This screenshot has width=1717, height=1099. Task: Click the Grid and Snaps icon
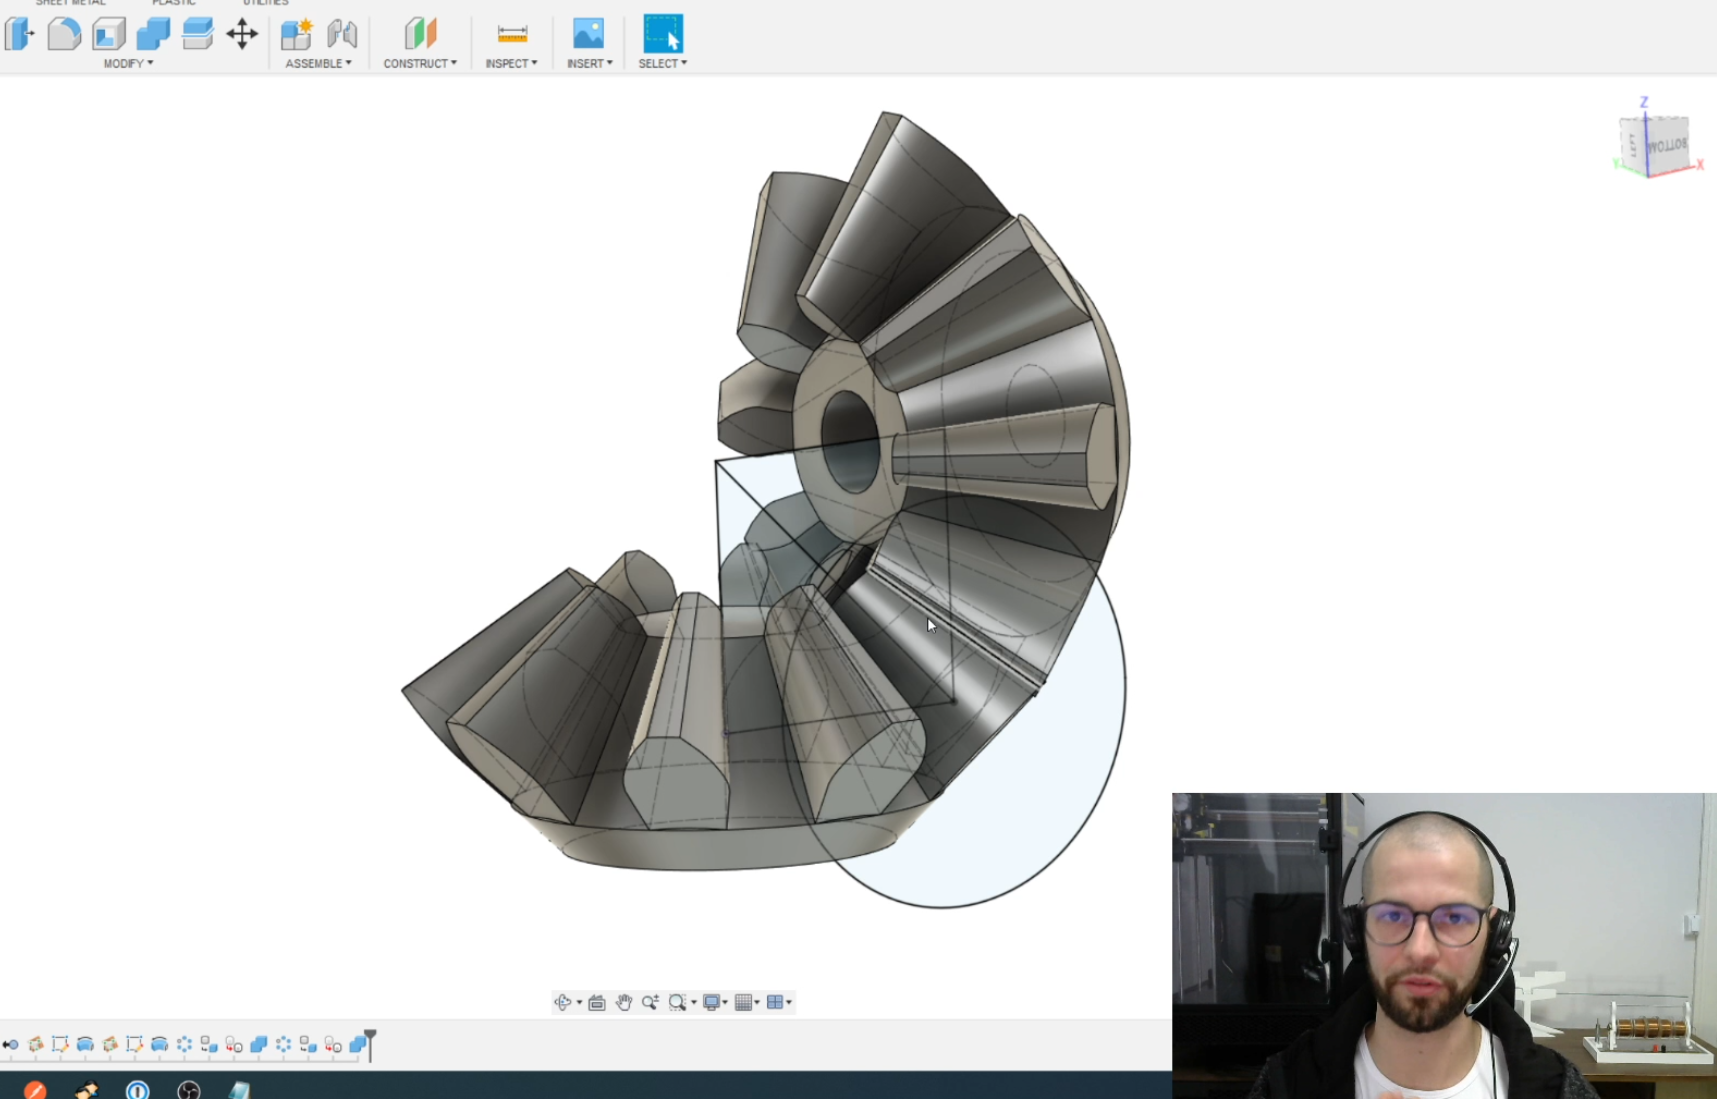tap(743, 1002)
